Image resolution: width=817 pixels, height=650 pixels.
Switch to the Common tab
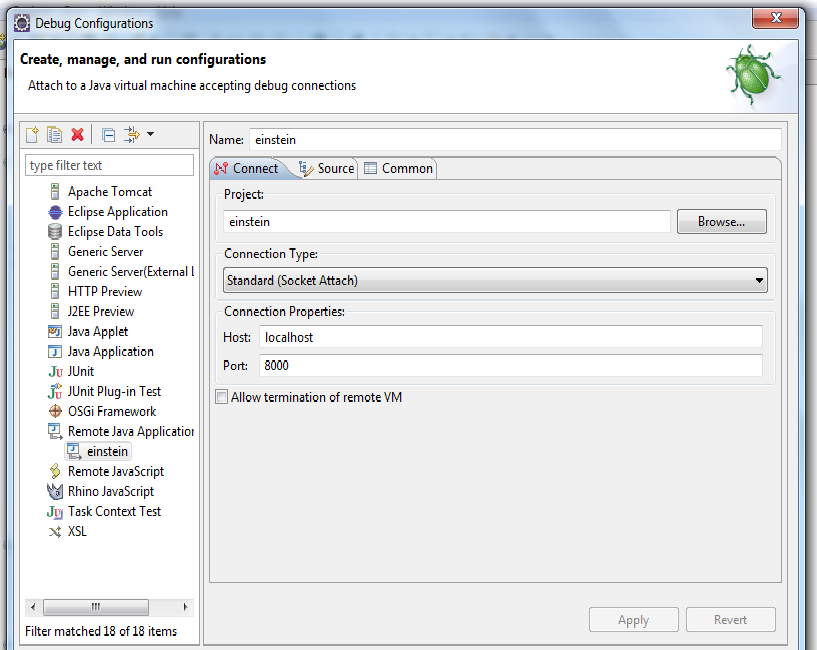click(399, 168)
